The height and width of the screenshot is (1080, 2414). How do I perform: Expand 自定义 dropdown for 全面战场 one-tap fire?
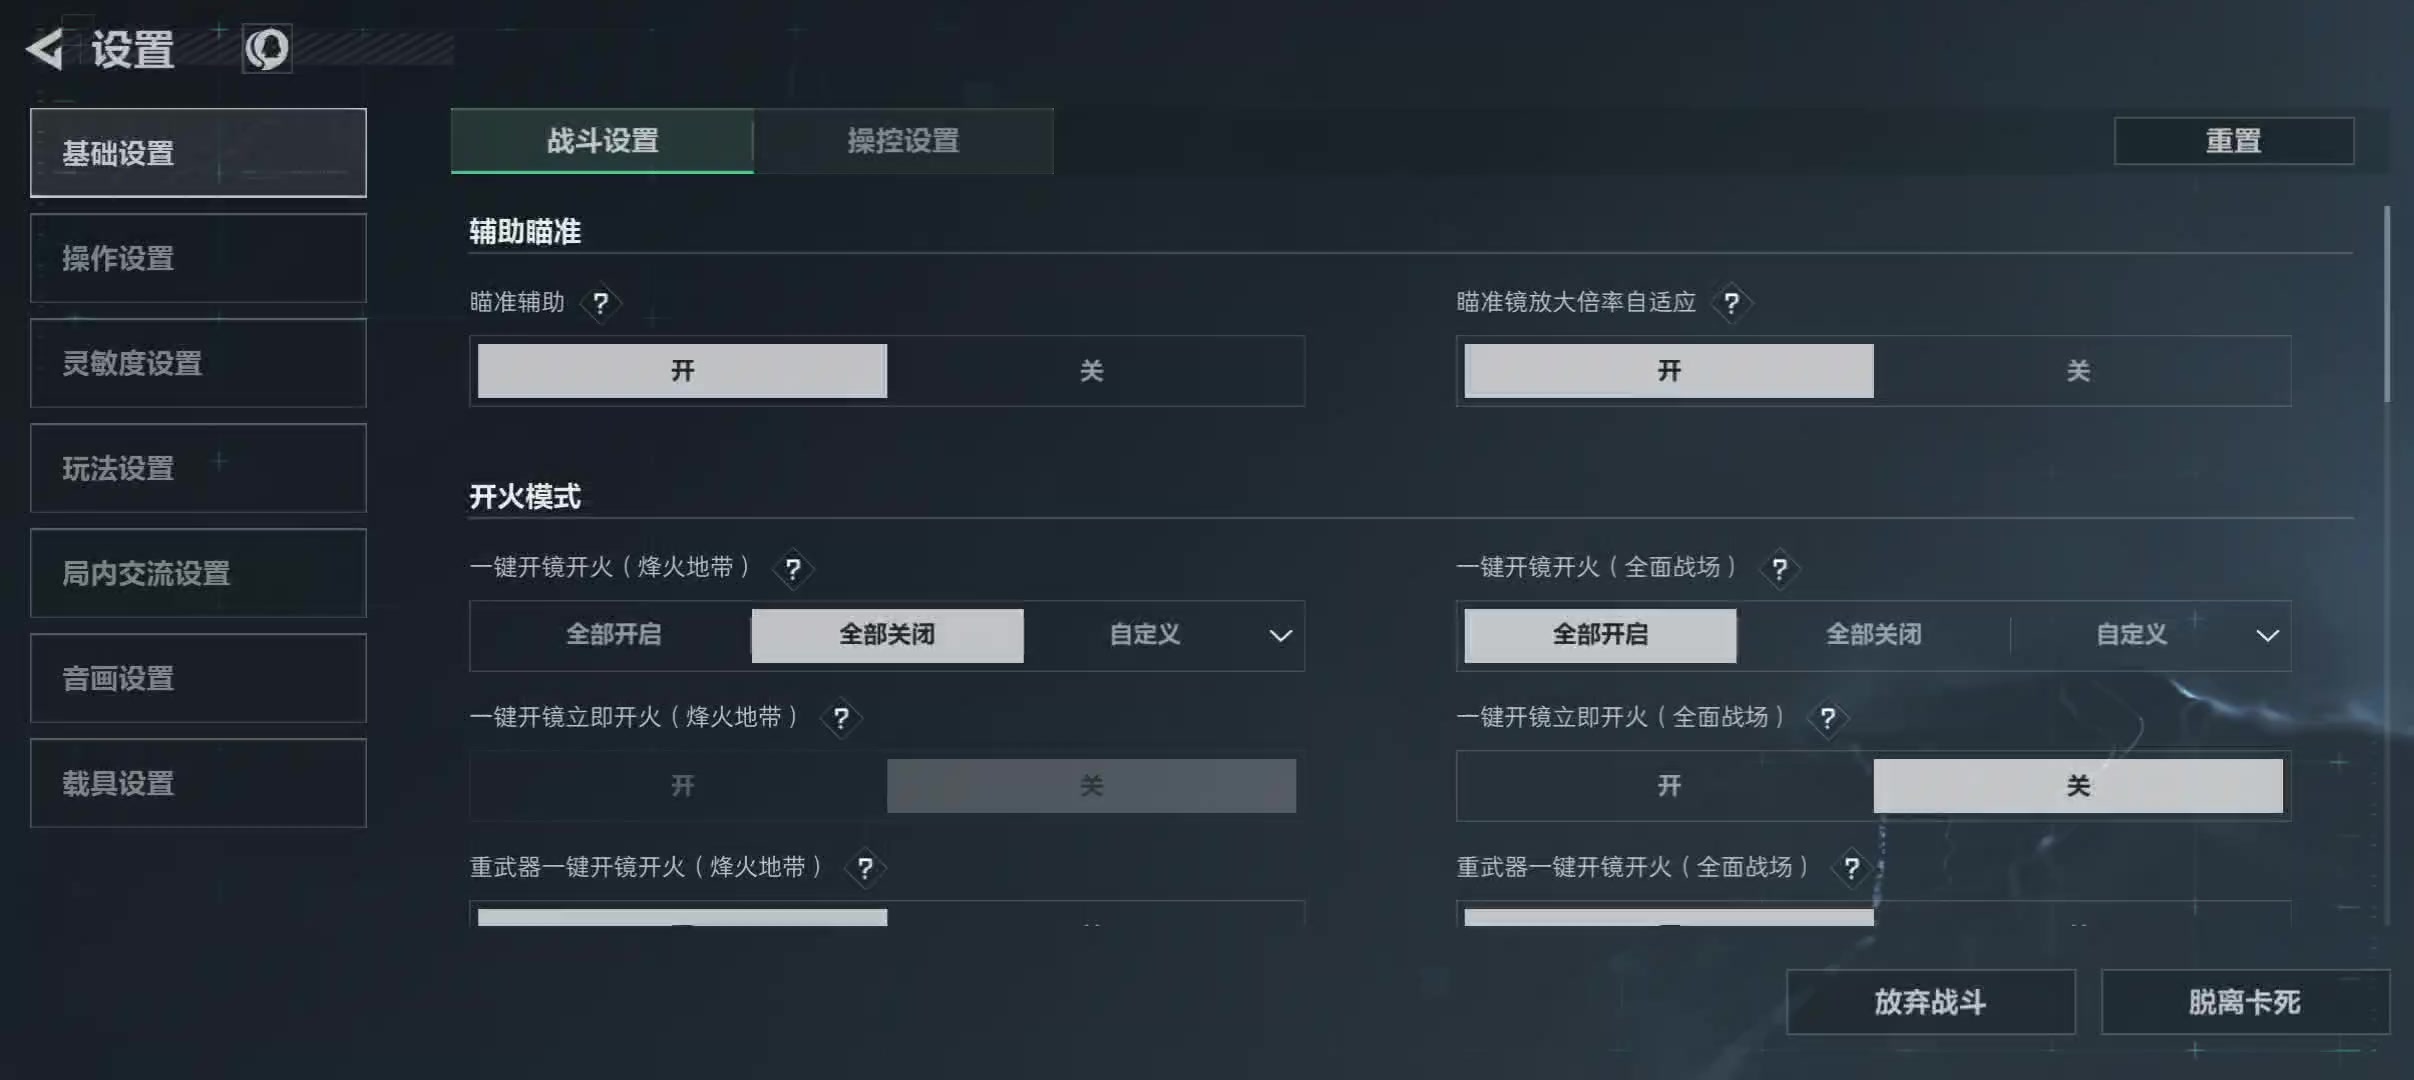tap(2266, 636)
